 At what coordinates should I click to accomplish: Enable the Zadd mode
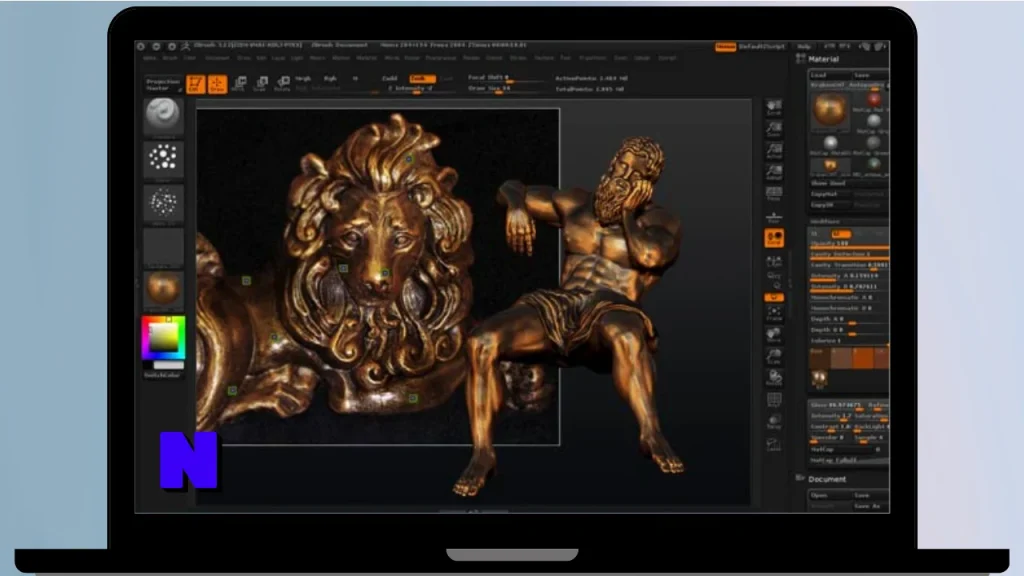390,78
